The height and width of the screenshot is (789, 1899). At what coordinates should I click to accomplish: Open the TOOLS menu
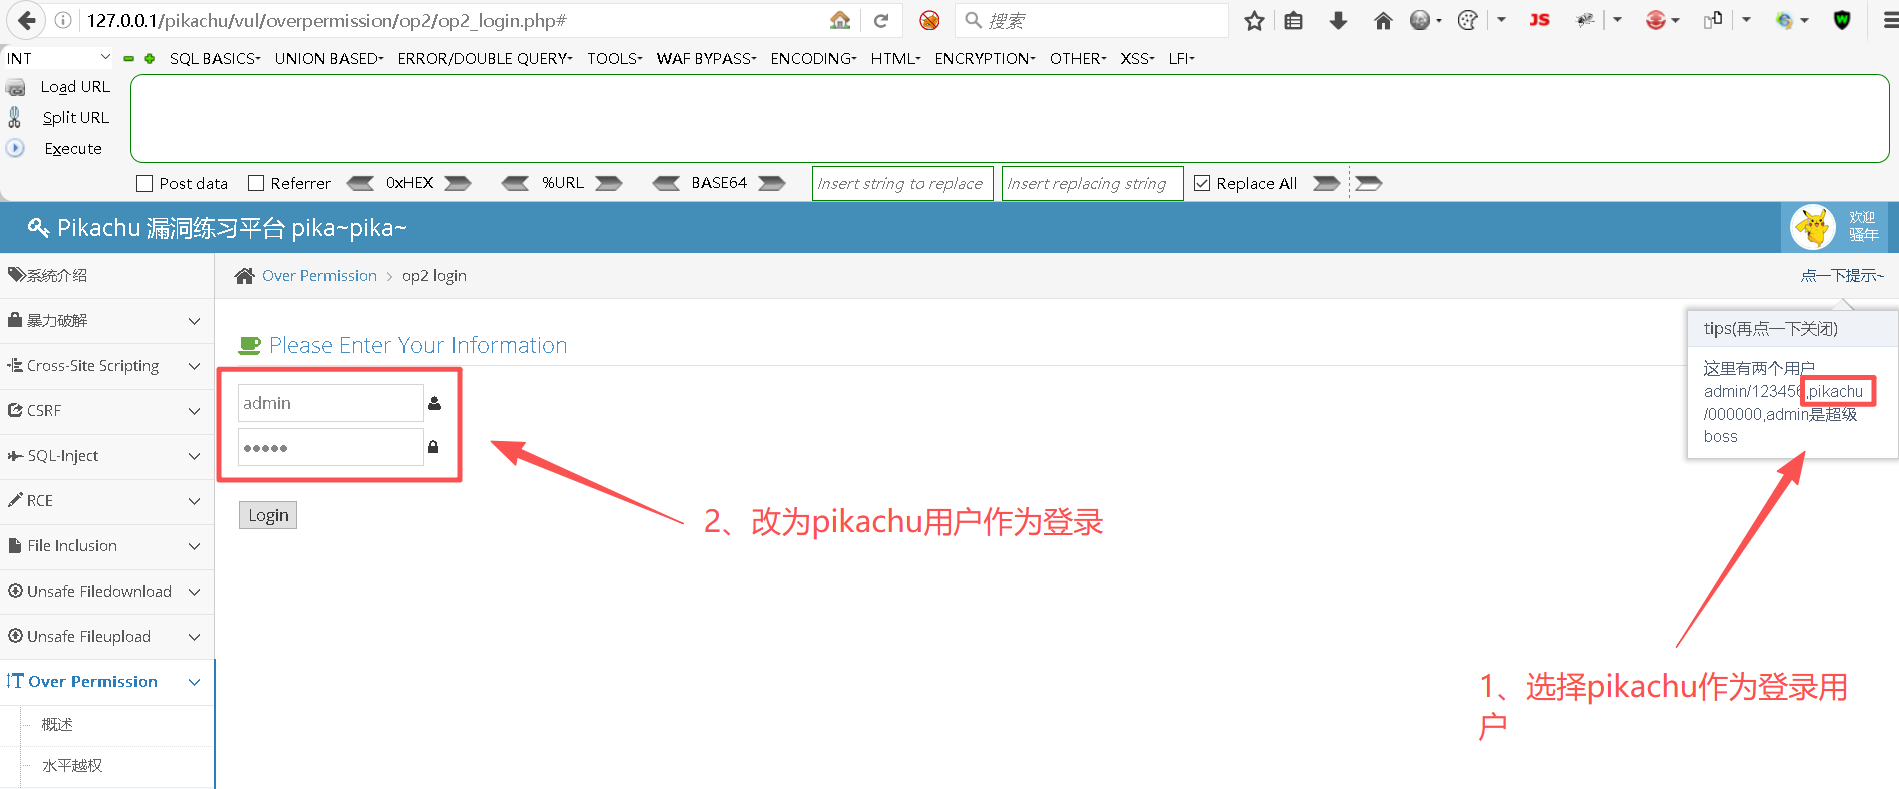click(x=615, y=58)
